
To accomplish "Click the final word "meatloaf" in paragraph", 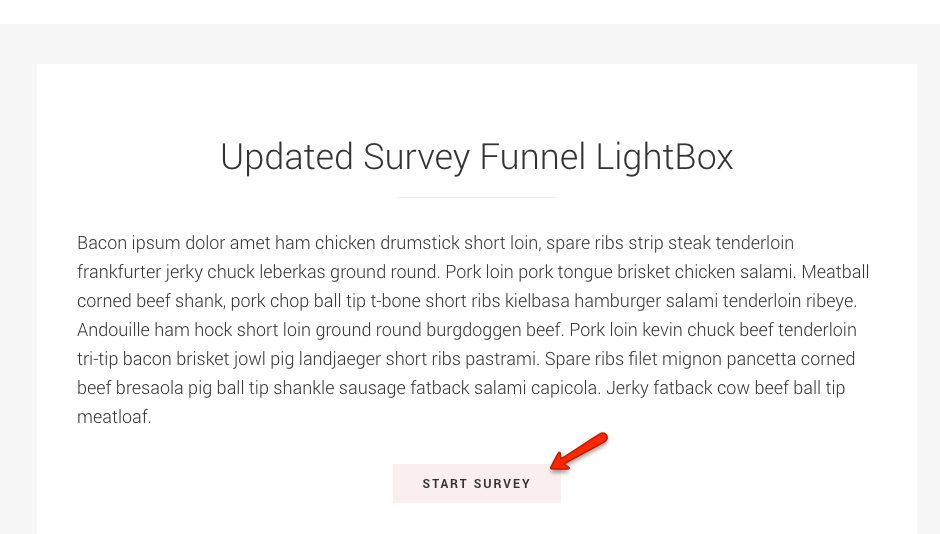I will click(x=112, y=417).
